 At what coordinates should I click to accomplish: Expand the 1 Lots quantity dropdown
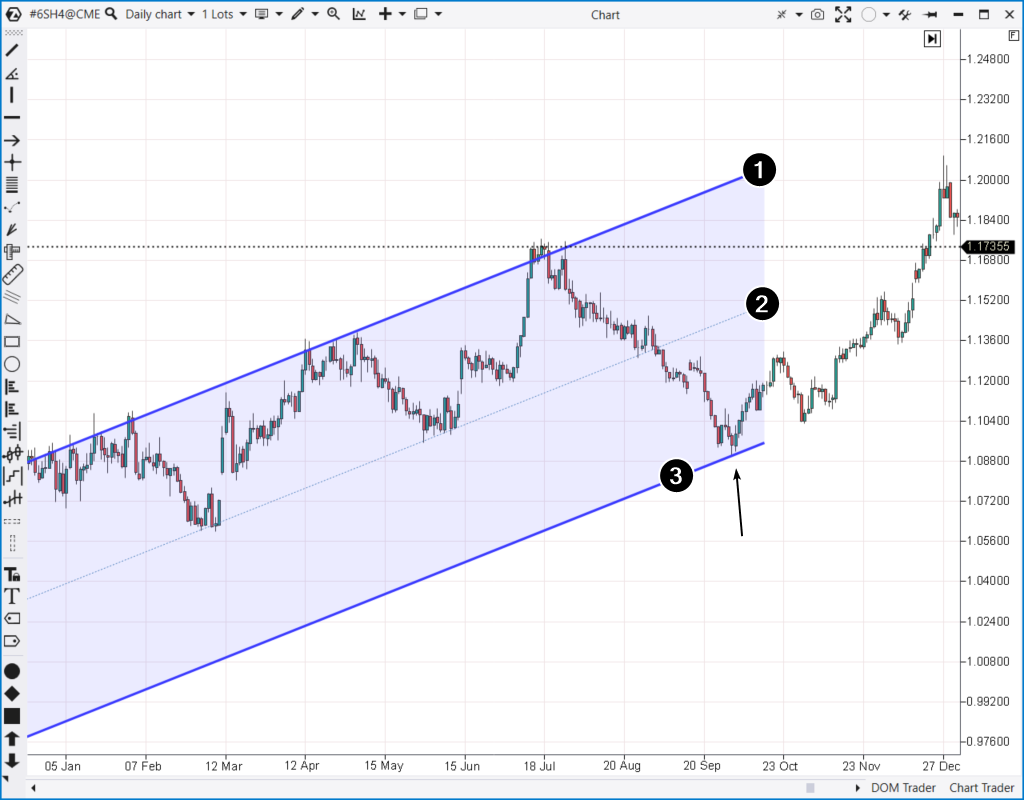coord(242,14)
